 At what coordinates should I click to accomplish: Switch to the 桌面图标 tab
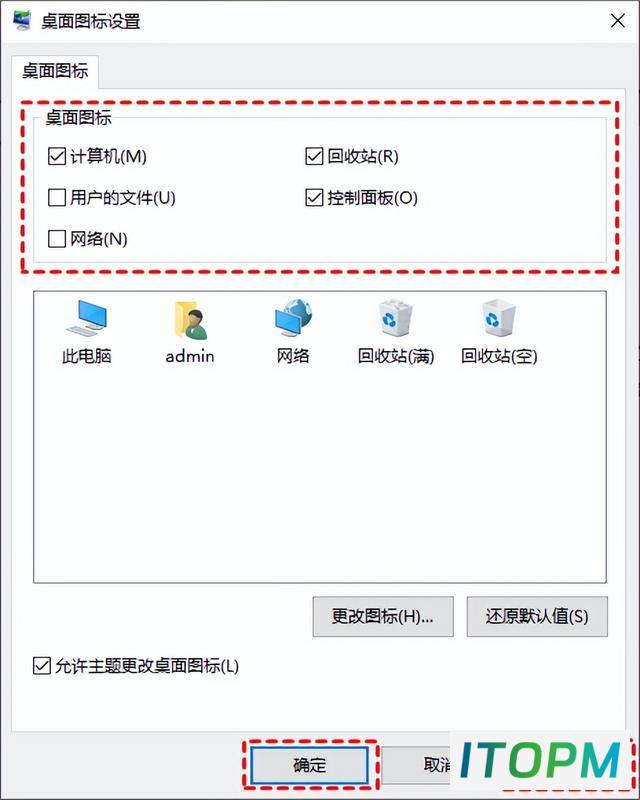[55, 71]
